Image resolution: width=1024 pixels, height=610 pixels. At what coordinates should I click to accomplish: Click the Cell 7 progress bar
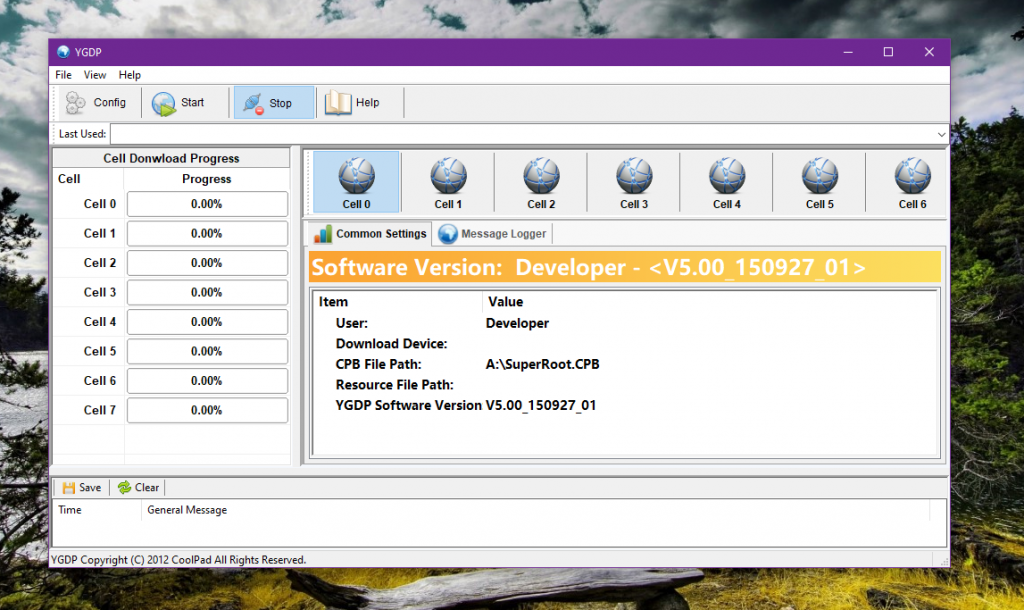click(207, 410)
